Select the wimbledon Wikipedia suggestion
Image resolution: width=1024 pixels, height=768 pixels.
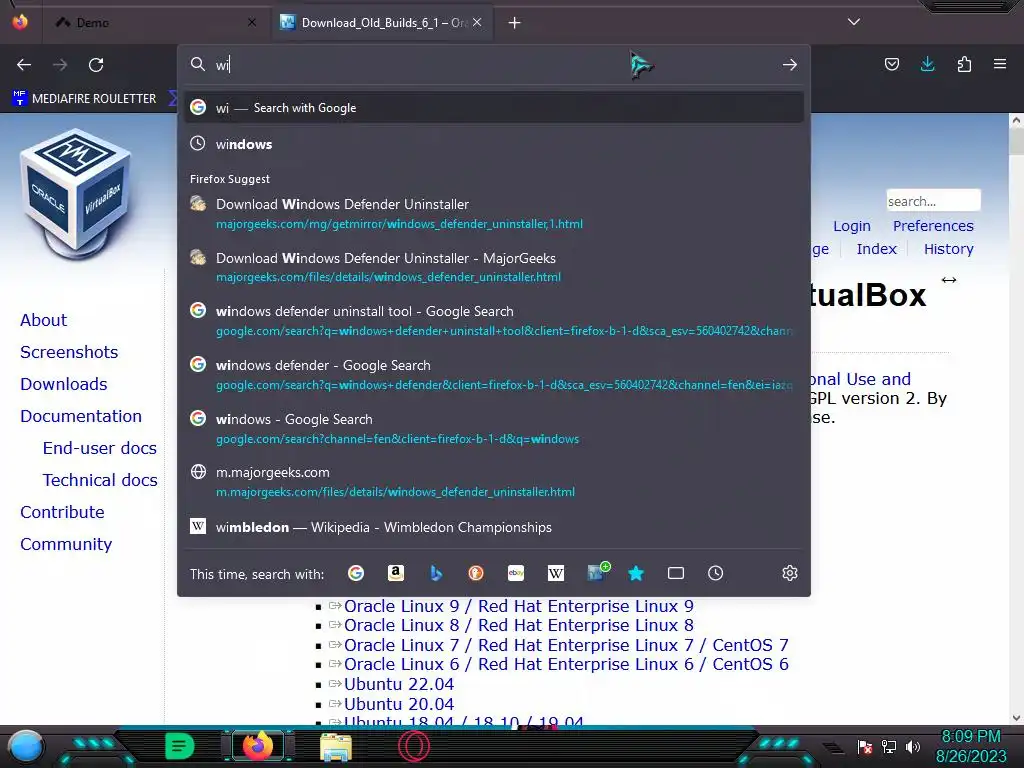[494, 527]
